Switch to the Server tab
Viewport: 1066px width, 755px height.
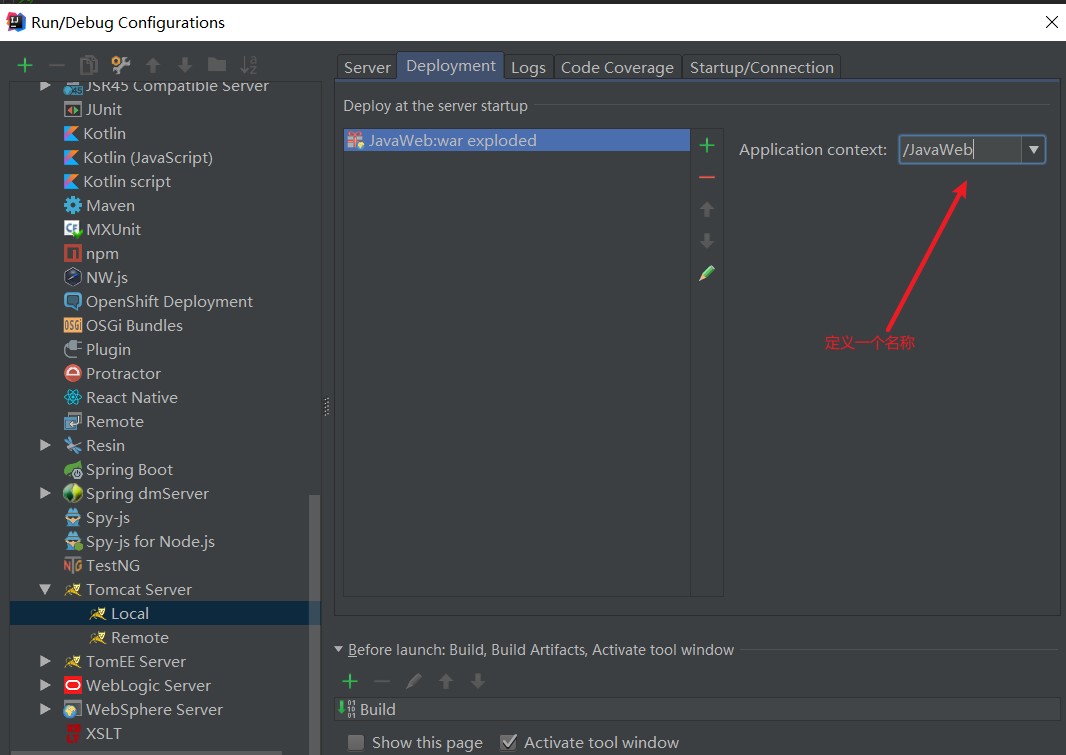pos(367,67)
